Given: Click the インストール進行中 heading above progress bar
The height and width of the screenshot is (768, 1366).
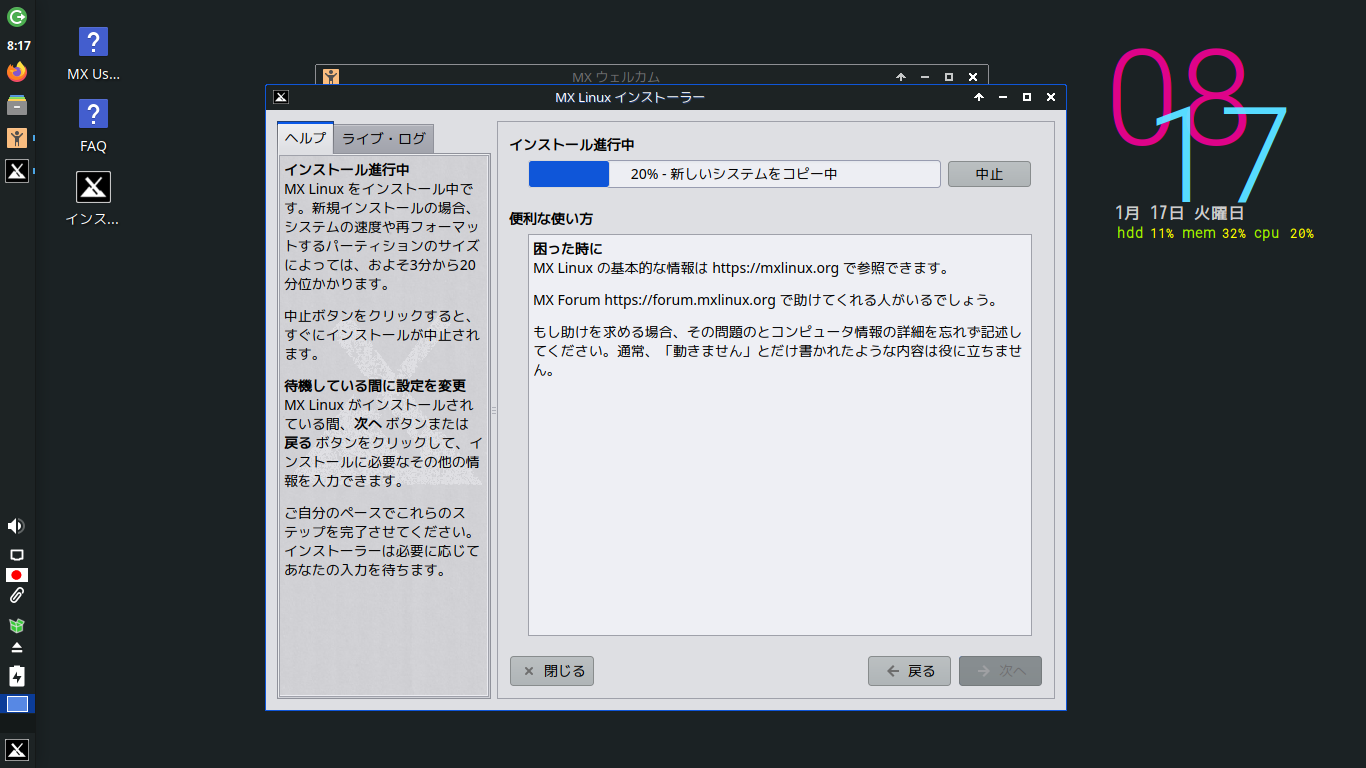Looking at the screenshot, I should (x=572, y=145).
